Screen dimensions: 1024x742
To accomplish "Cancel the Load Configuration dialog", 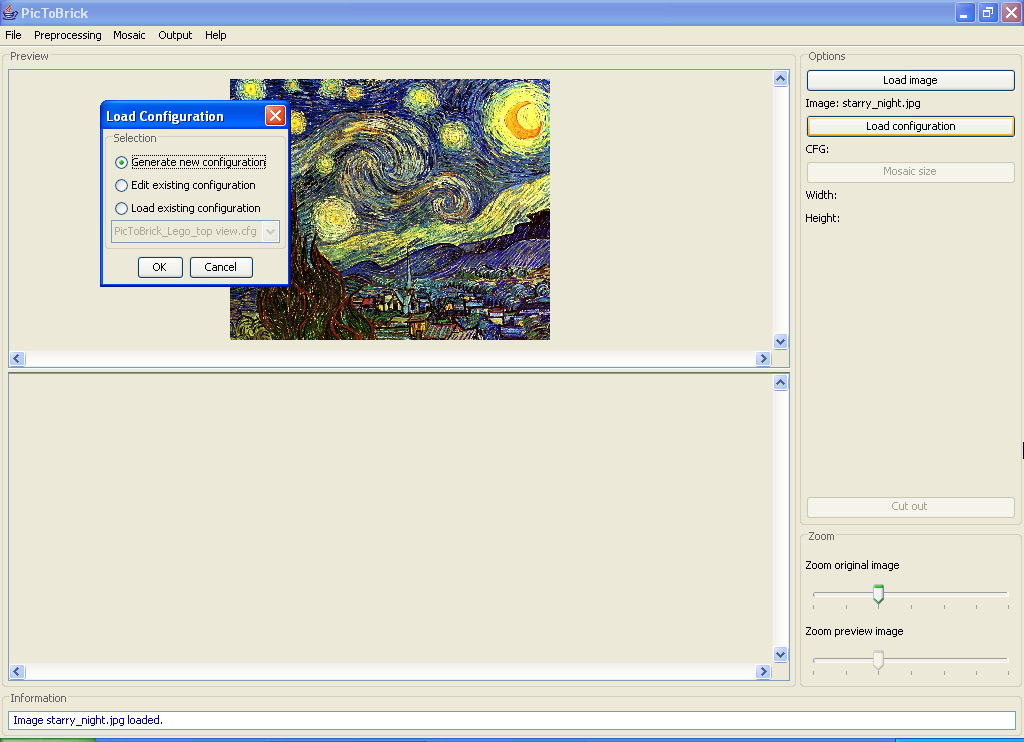I will 221,267.
